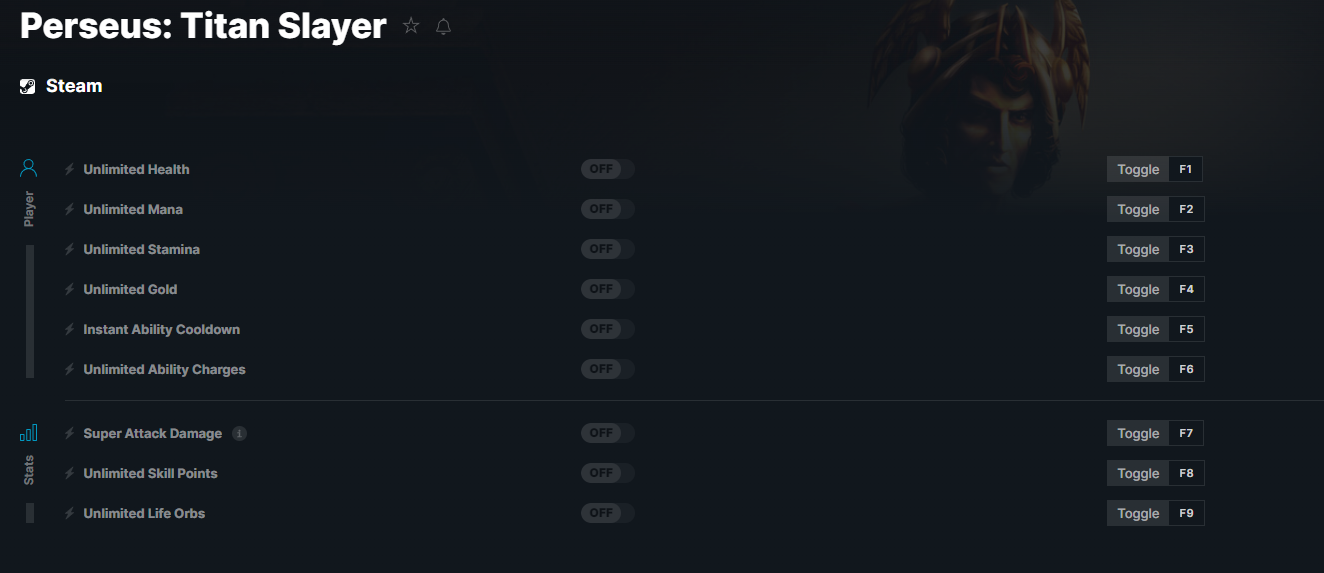Viewport: 1324px width, 573px height.
Task: Click the Toggle button for F3 Stamina
Action: [x=1138, y=249]
